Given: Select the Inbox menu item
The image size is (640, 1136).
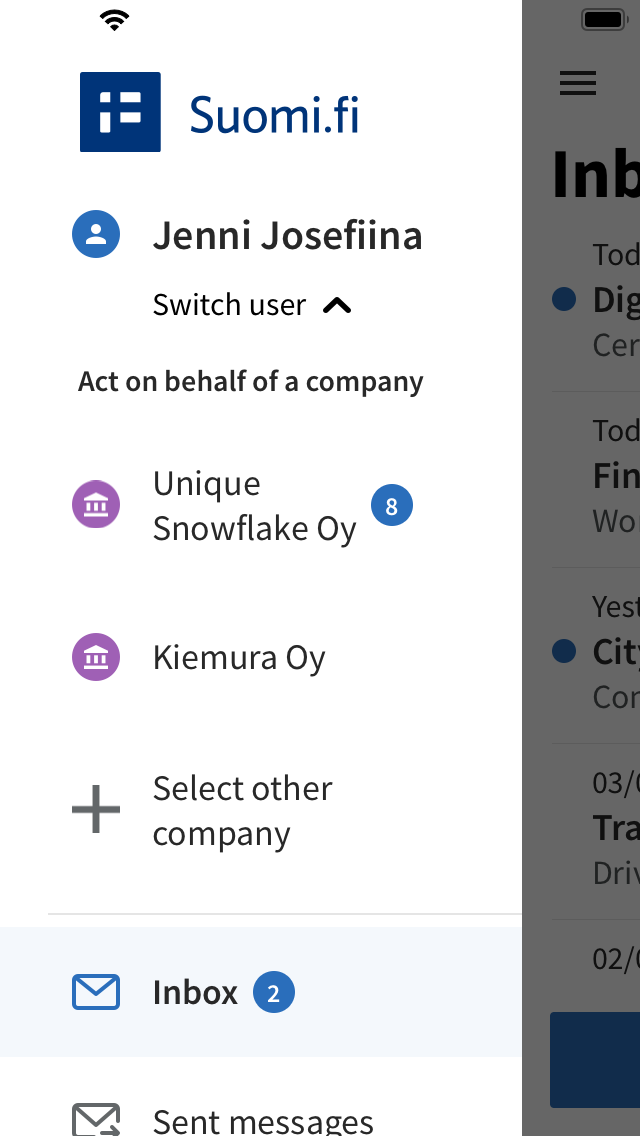Looking at the screenshot, I should 195,992.
